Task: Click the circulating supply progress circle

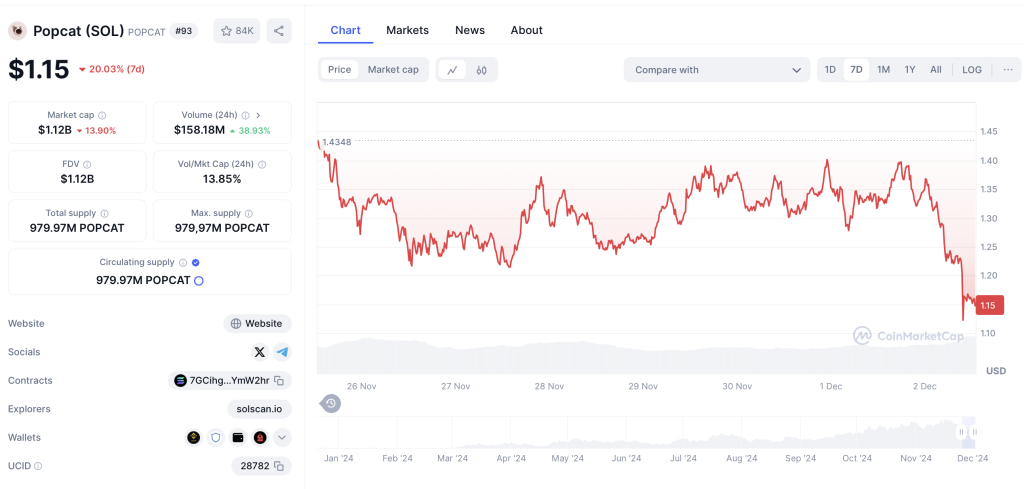Action: (x=199, y=281)
